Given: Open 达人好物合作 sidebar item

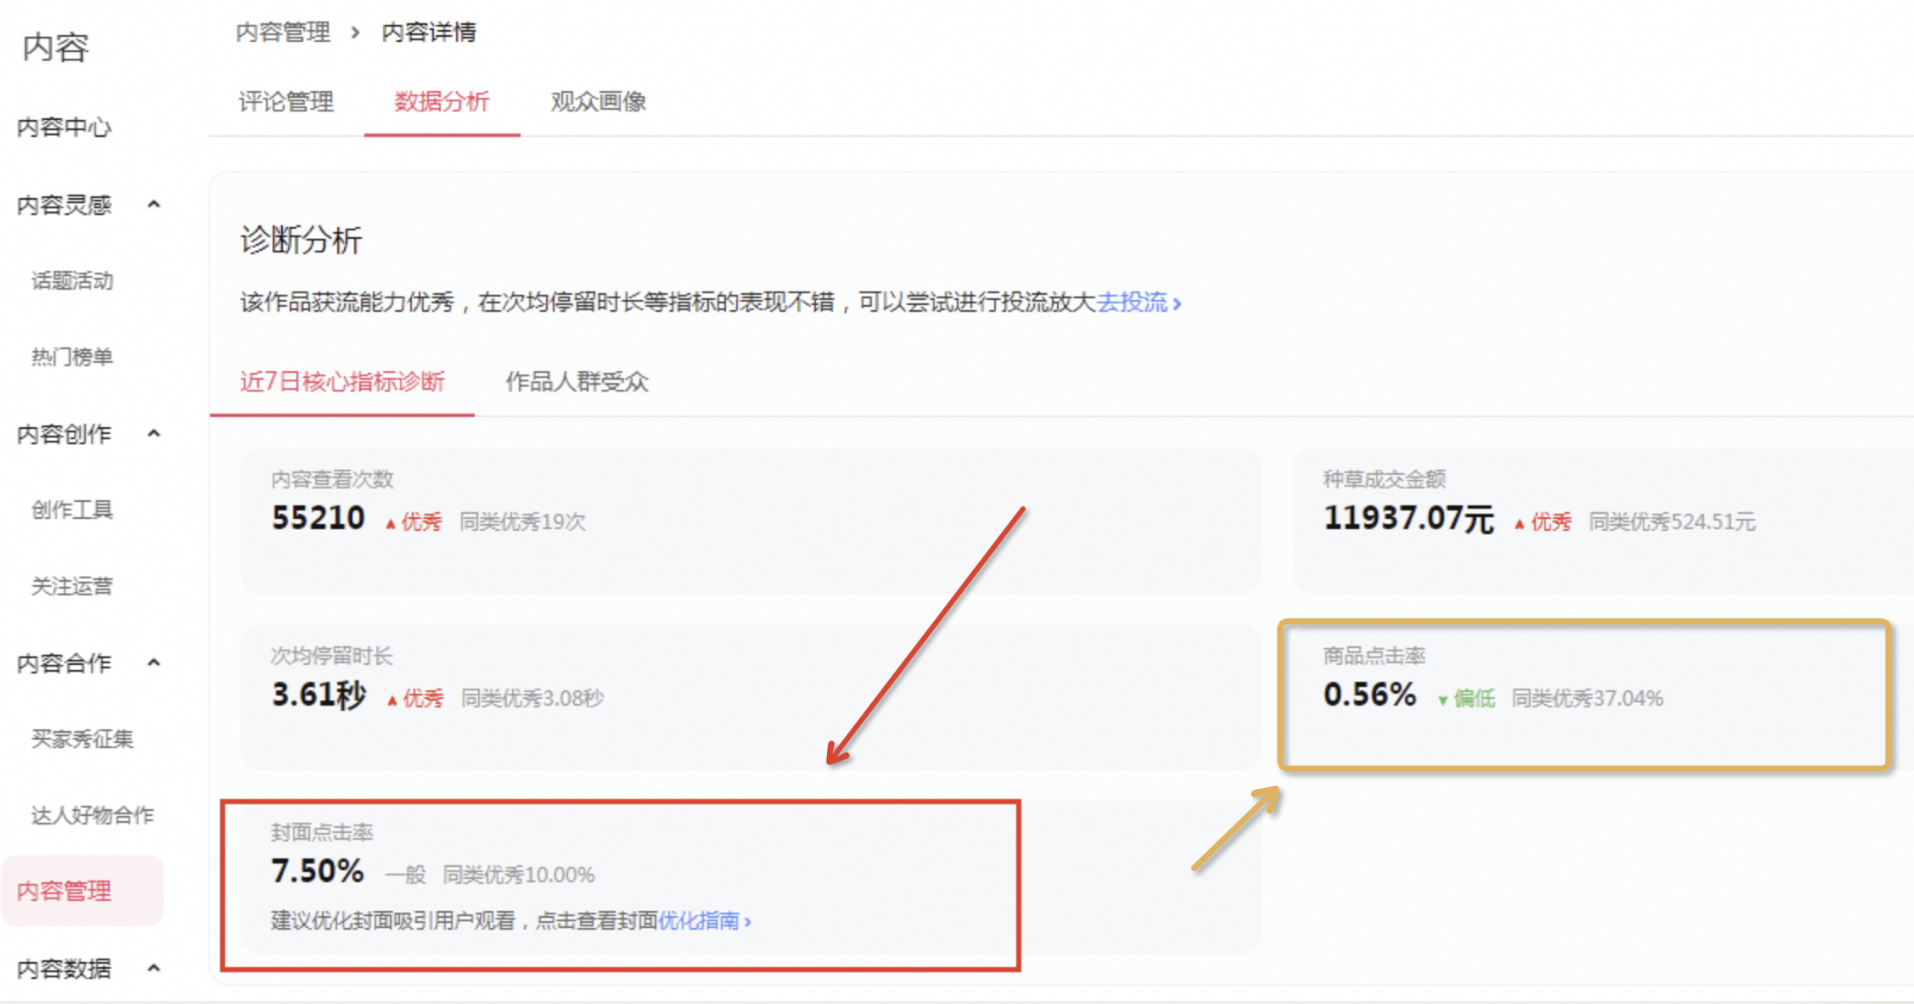Looking at the screenshot, I should [x=92, y=815].
